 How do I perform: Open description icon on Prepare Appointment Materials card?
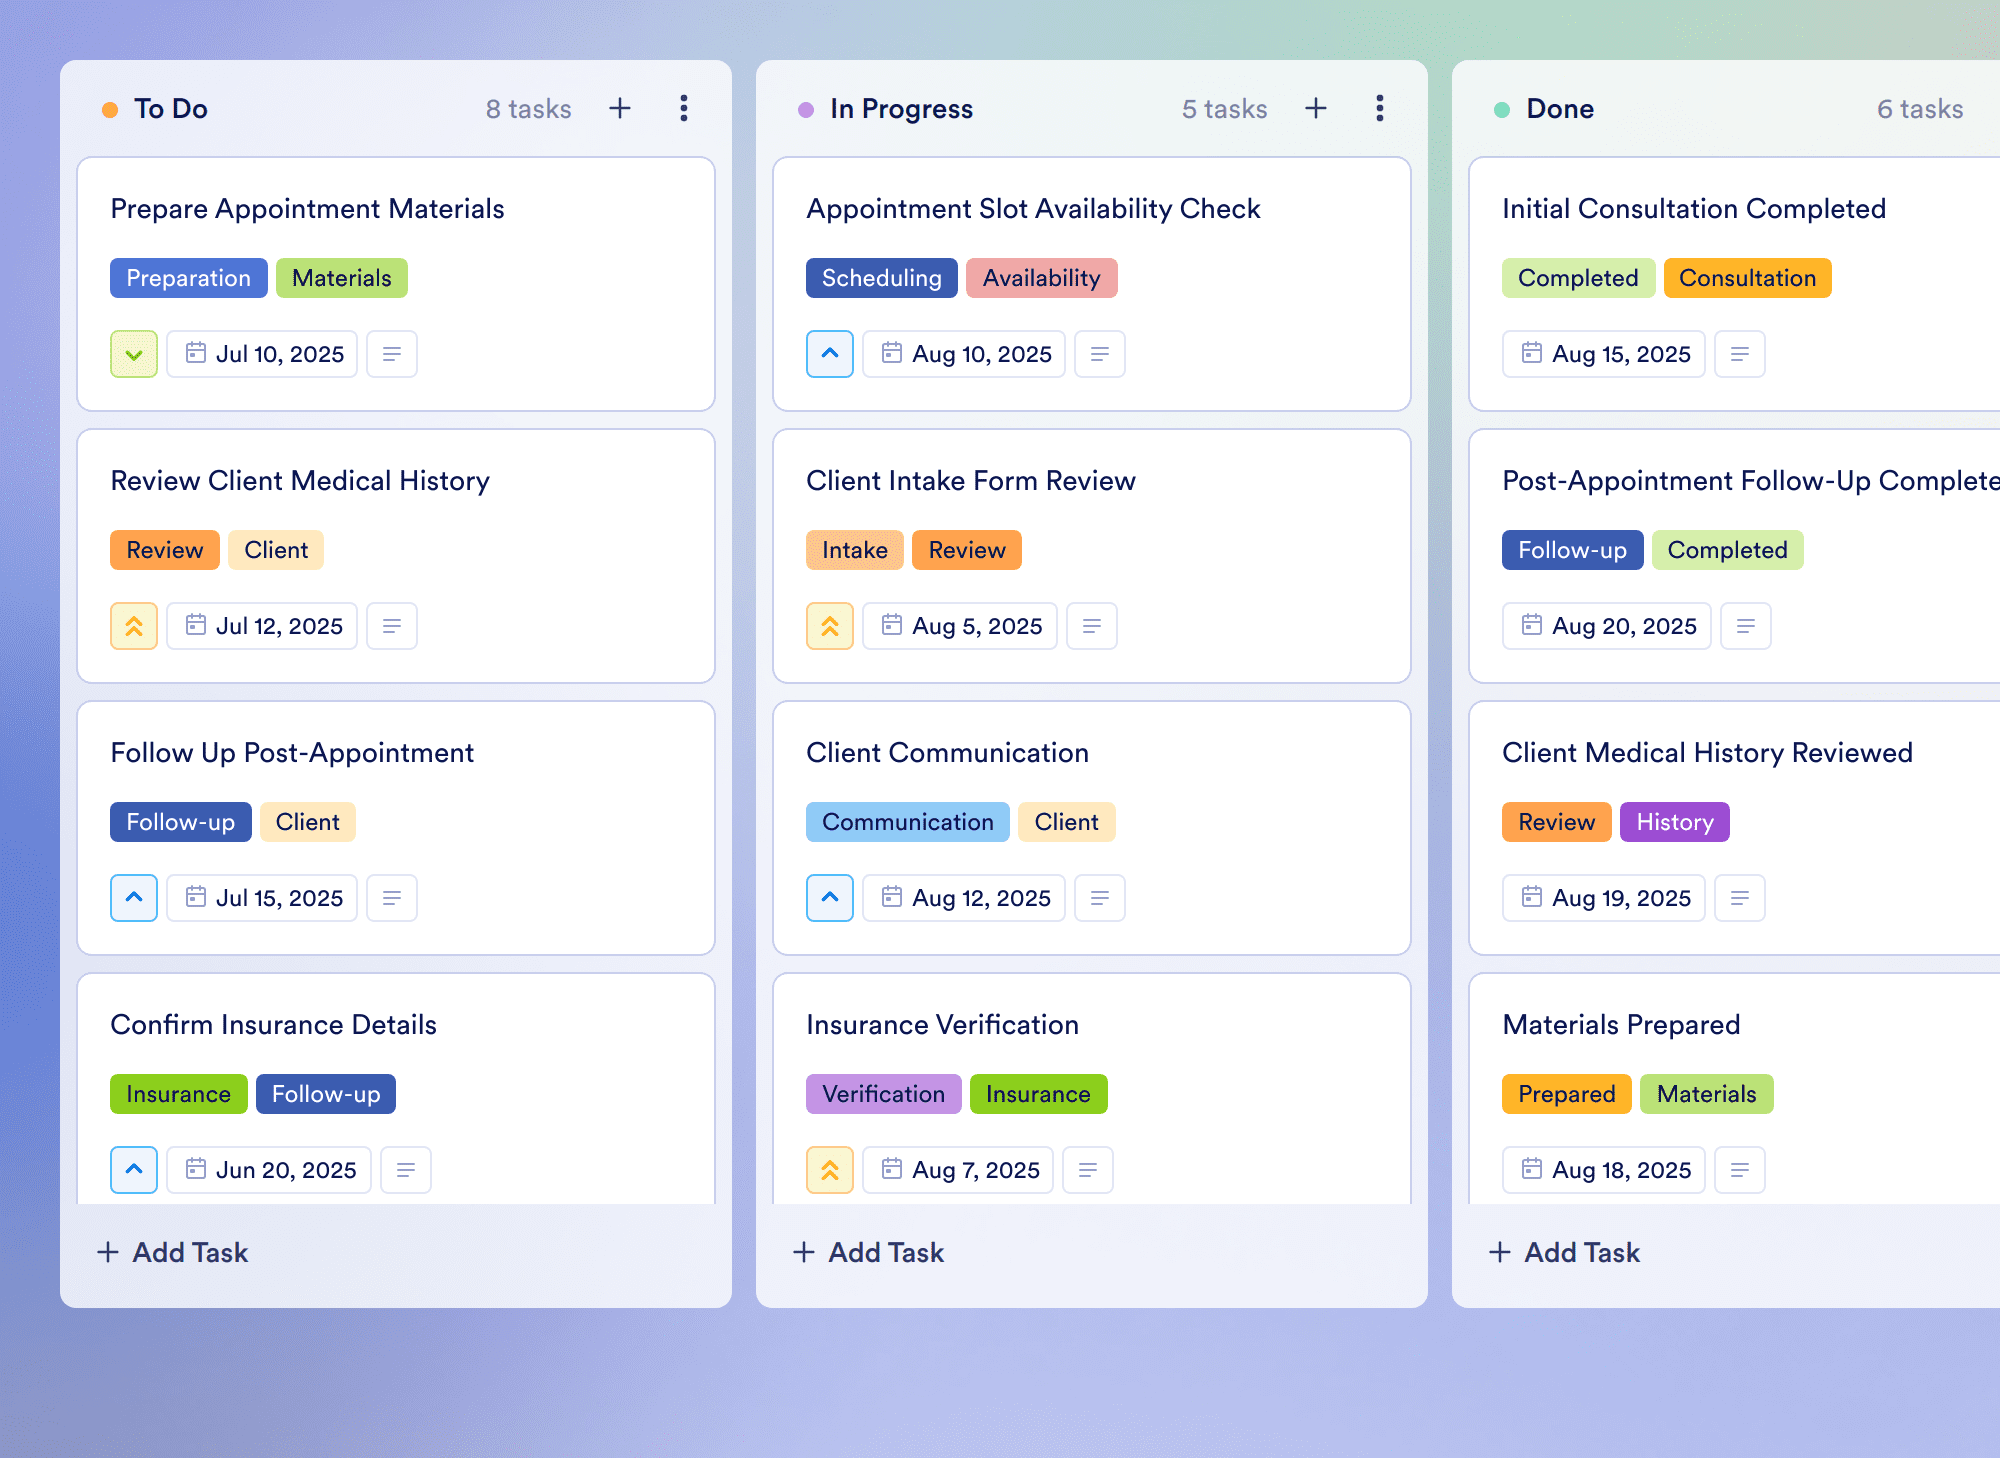click(x=392, y=354)
